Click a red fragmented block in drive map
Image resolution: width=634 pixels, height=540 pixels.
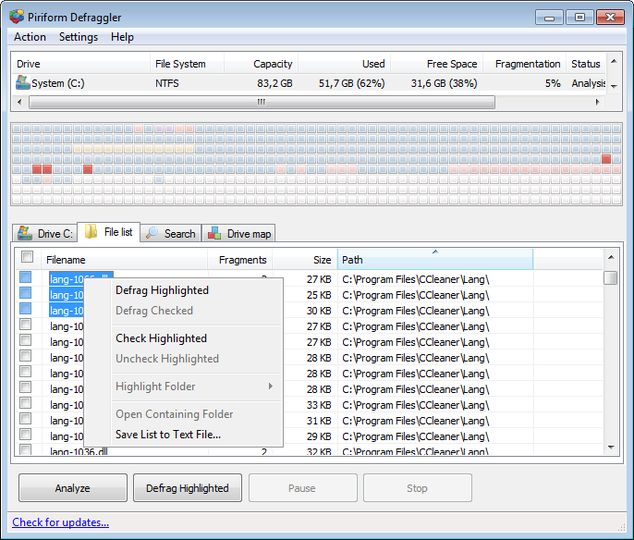(87, 170)
